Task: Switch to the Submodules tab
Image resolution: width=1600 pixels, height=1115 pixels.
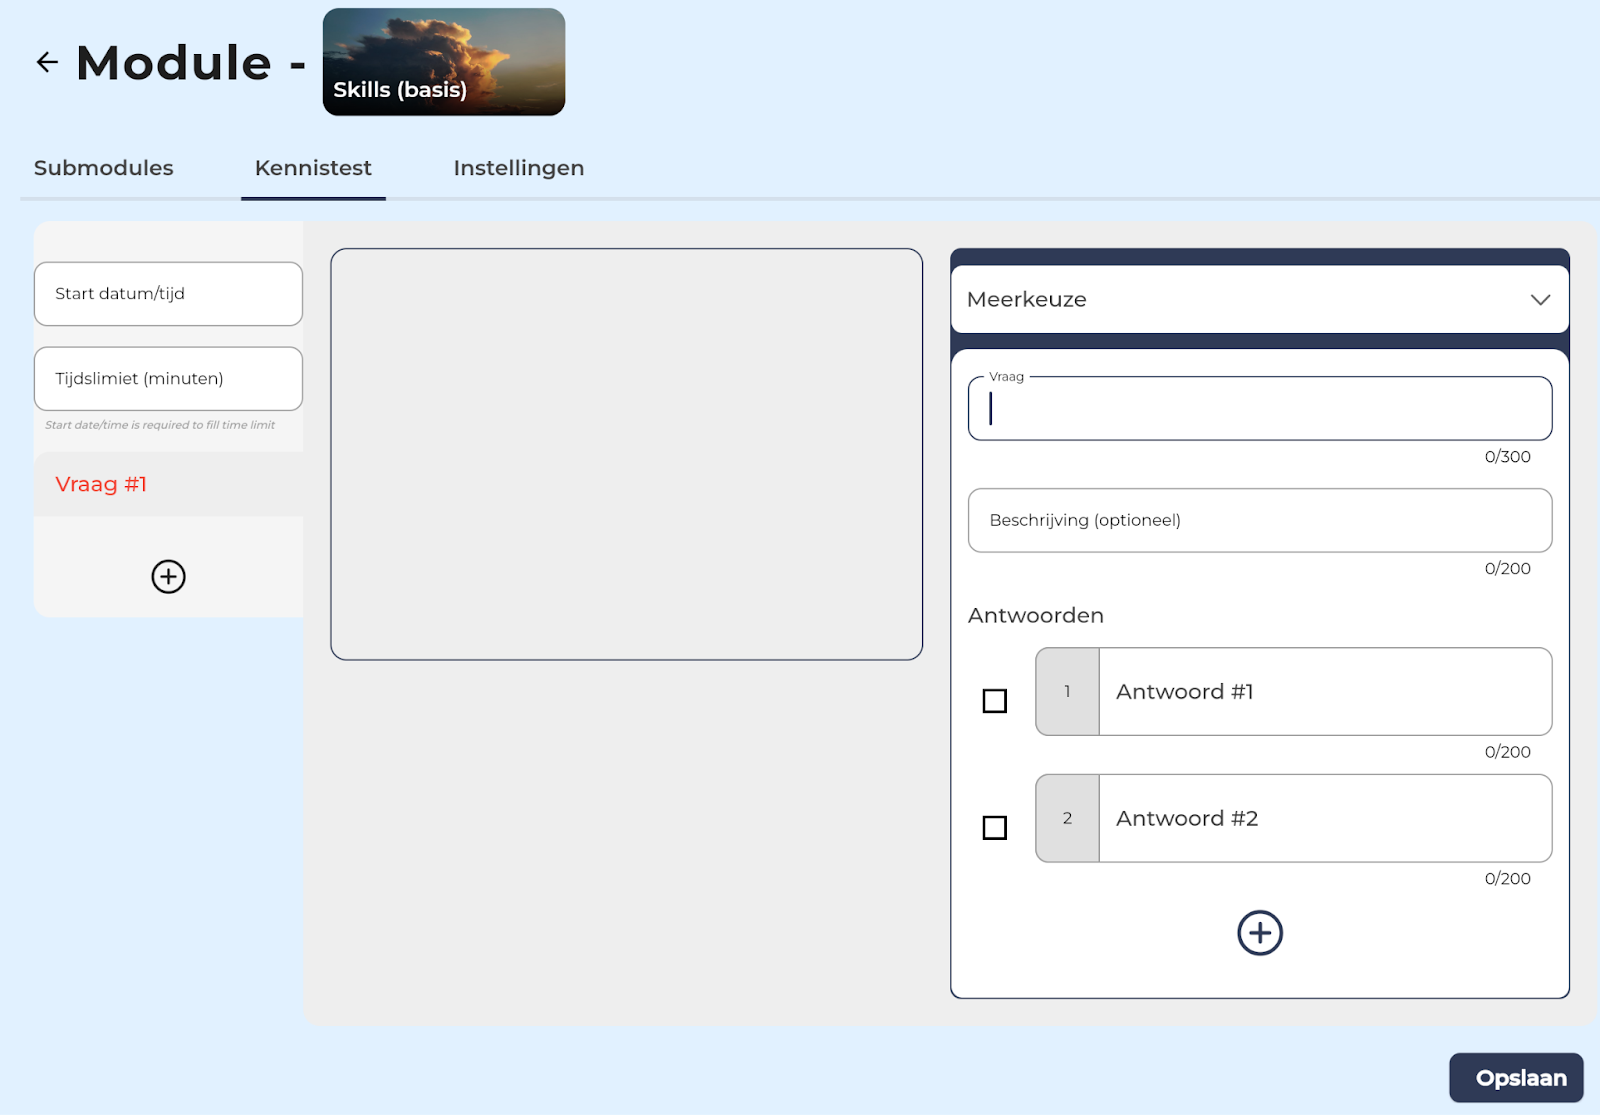Action: [x=104, y=168]
